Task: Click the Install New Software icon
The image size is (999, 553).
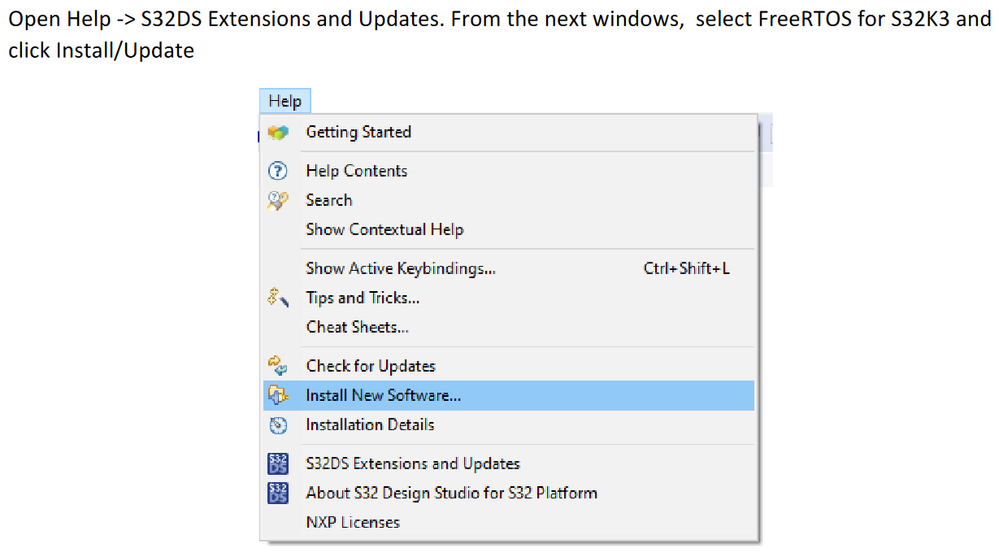Action: 278,396
